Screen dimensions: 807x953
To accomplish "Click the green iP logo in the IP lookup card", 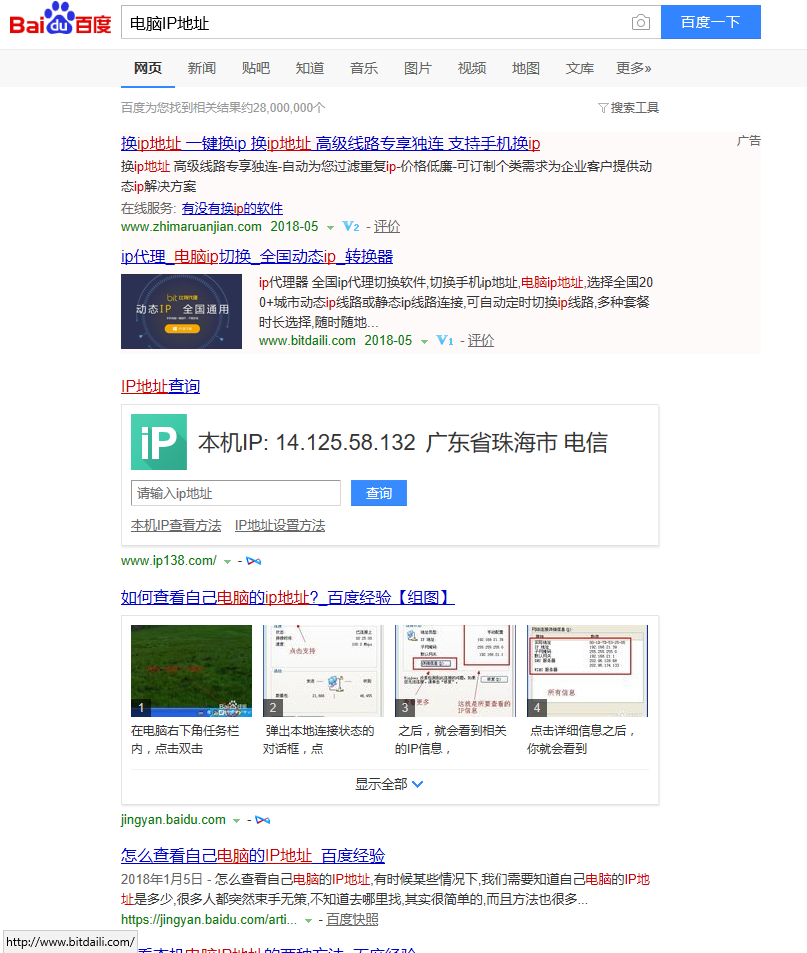I will click(x=159, y=441).
